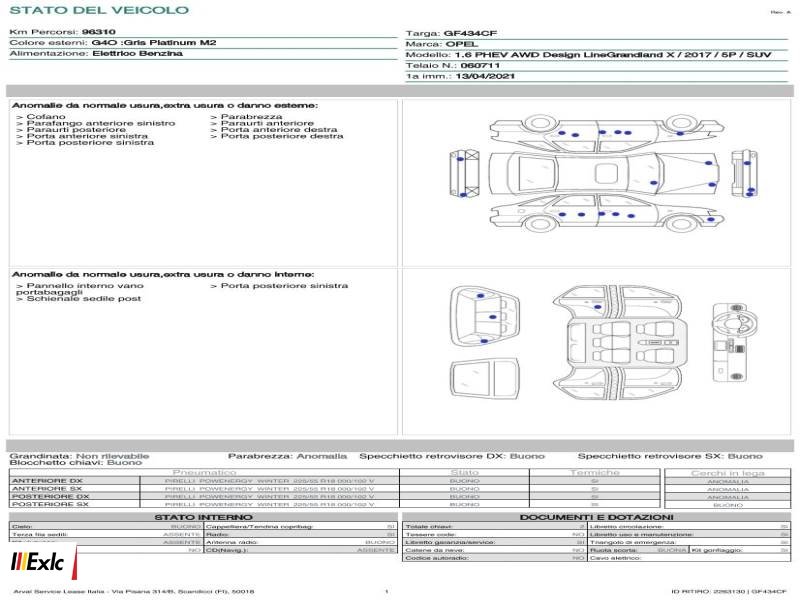Click 'Porta posteriore destra' entry
The height and width of the screenshot is (600, 800).
point(277,136)
